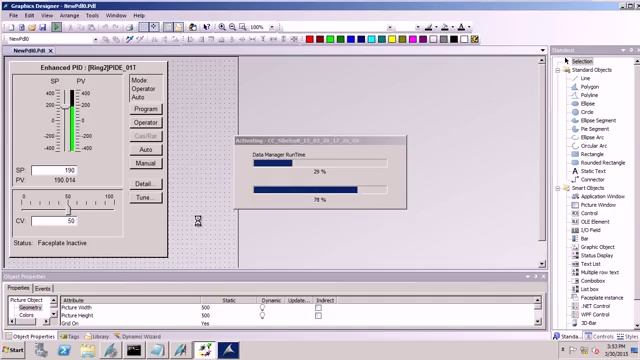Click the Tune... button

click(146, 198)
